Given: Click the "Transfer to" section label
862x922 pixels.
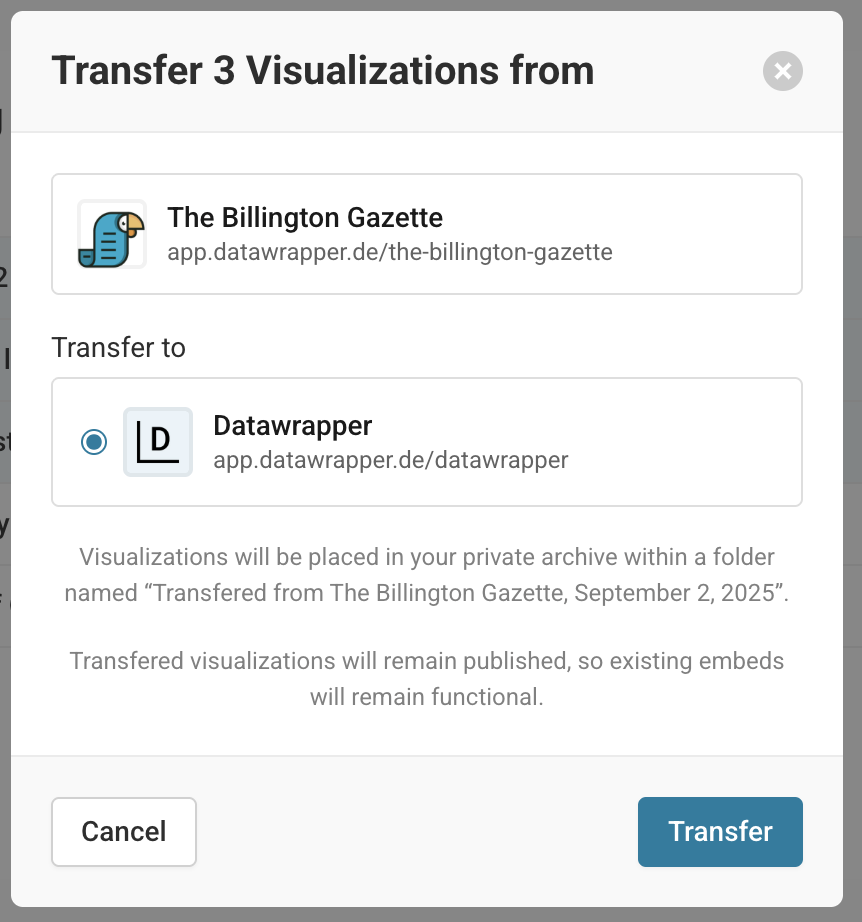Looking at the screenshot, I should tap(118, 347).
